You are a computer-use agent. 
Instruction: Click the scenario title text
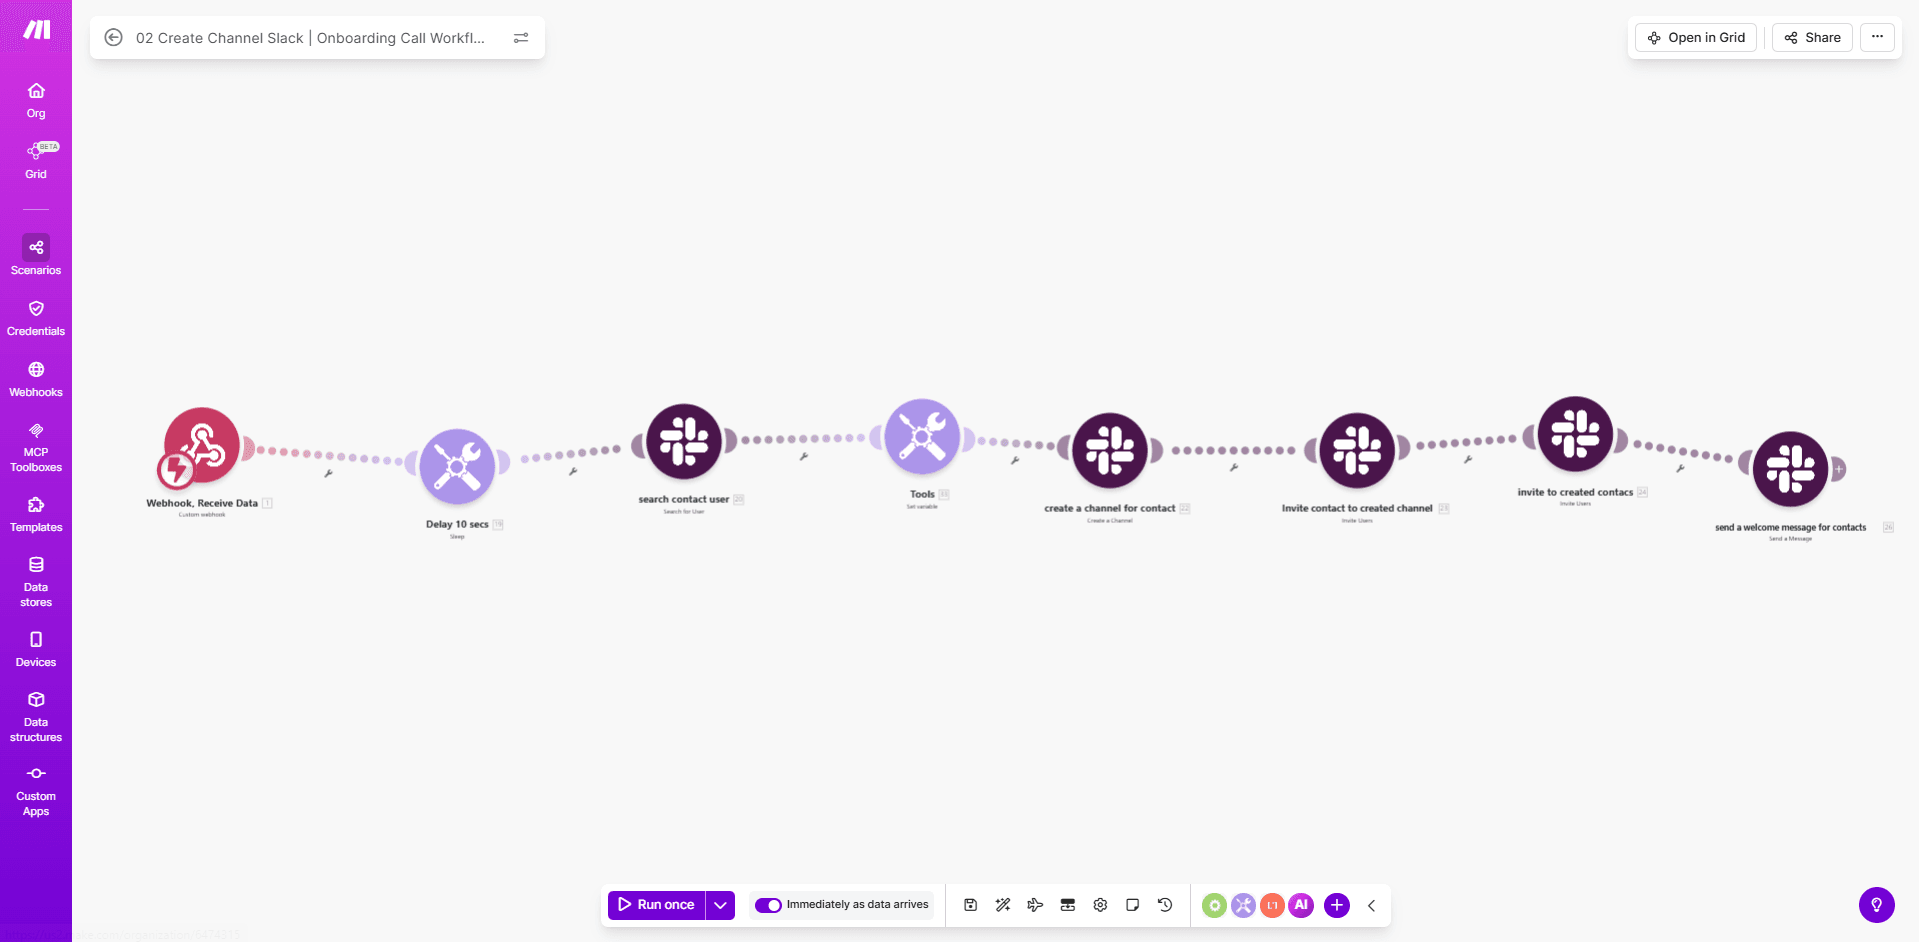(x=310, y=38)
